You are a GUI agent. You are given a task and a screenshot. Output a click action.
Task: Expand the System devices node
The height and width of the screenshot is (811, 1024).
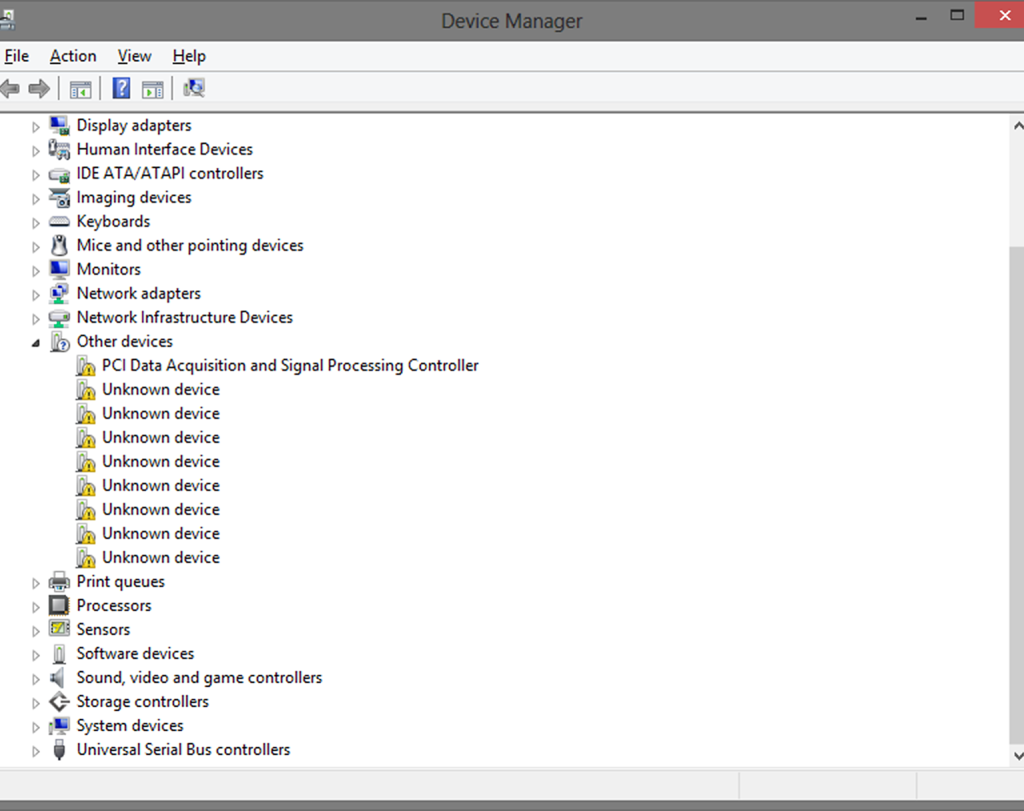click(x=36, y=727)
